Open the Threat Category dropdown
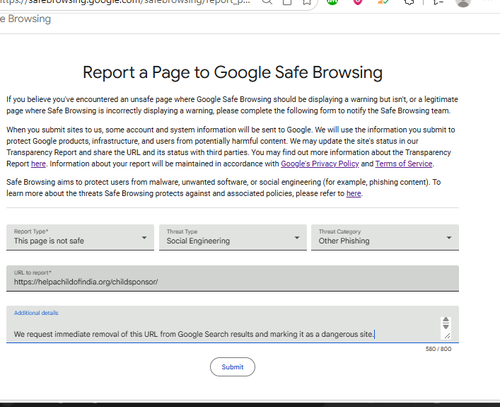The height and width of the screenshot is (407, 500). coord(385,237)
